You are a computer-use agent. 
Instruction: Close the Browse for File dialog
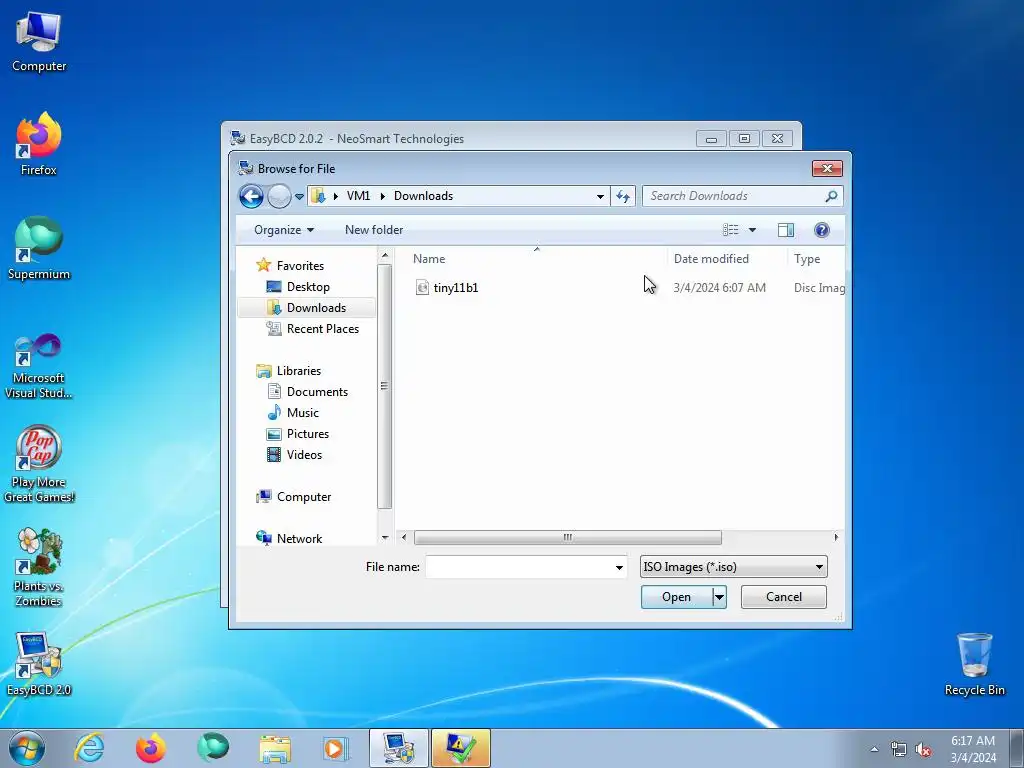pos(827,168)
